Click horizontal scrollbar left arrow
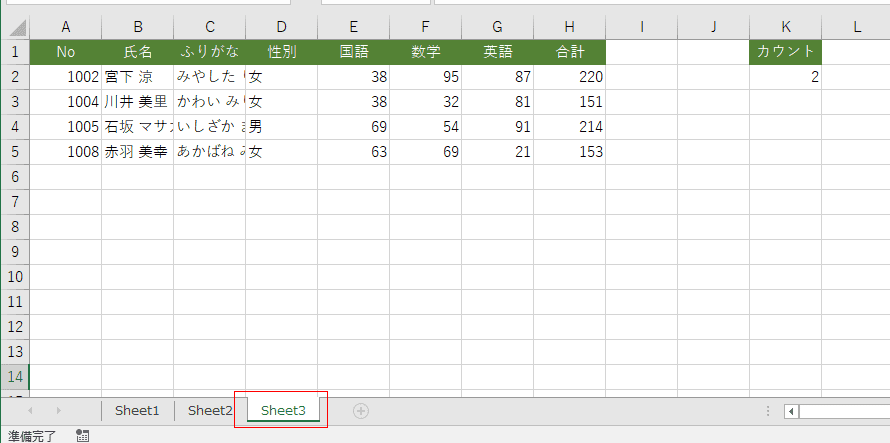The height and width of the screenshot is (443, 890). pos(792,411)
